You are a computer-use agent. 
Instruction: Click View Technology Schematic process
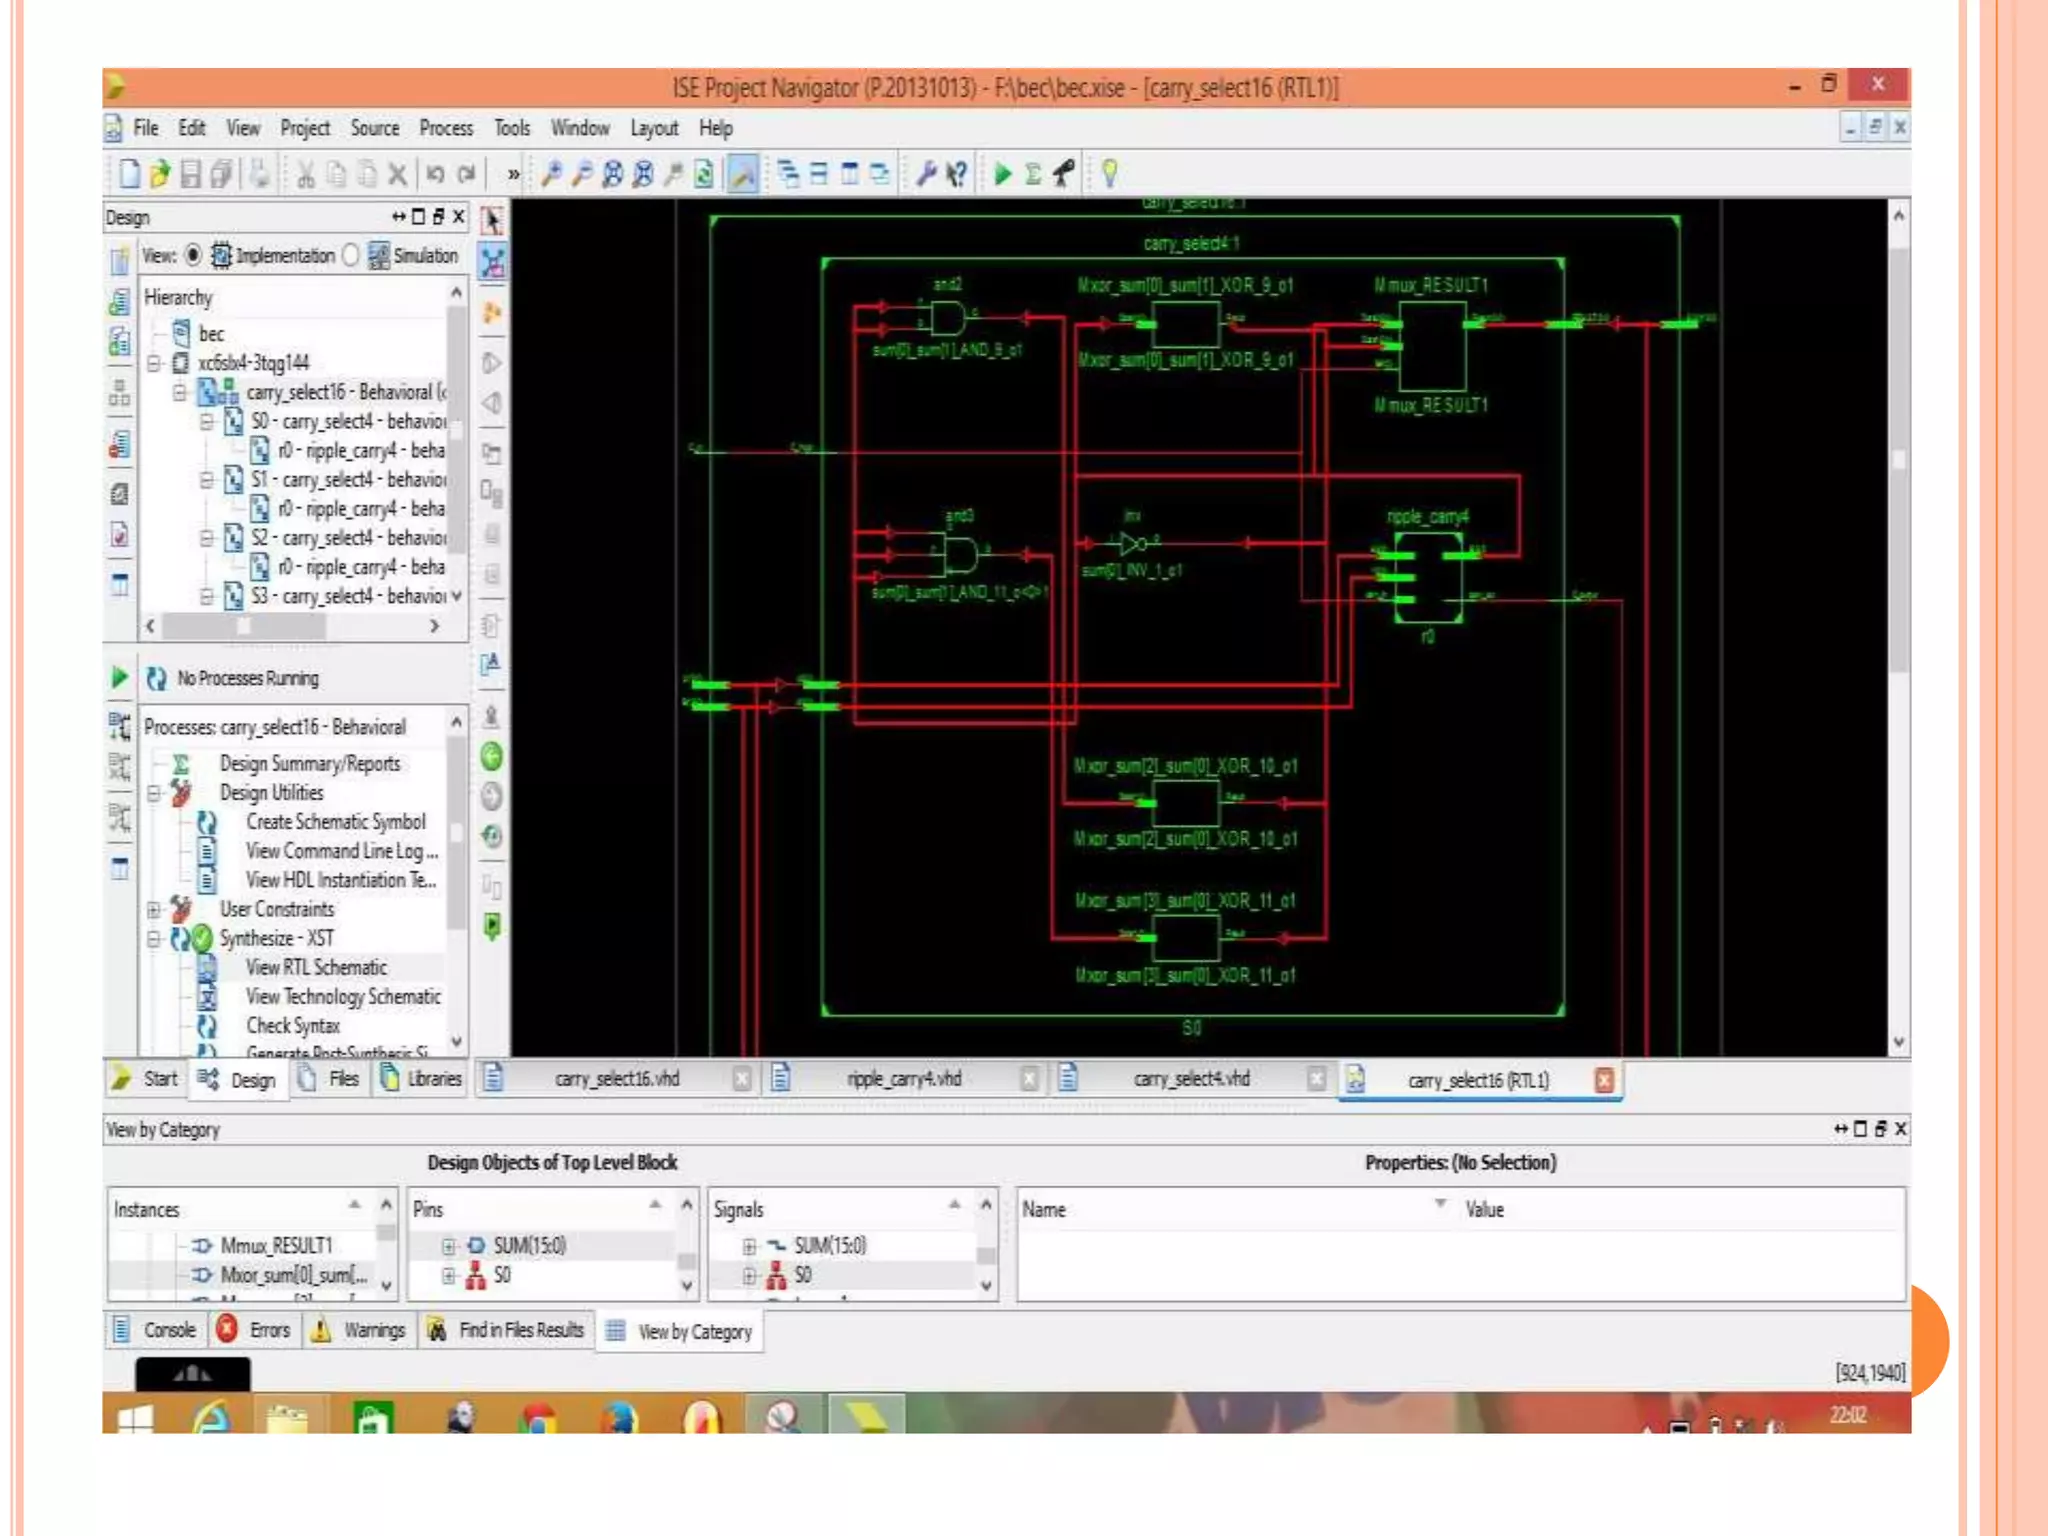(x=342, y=997)
